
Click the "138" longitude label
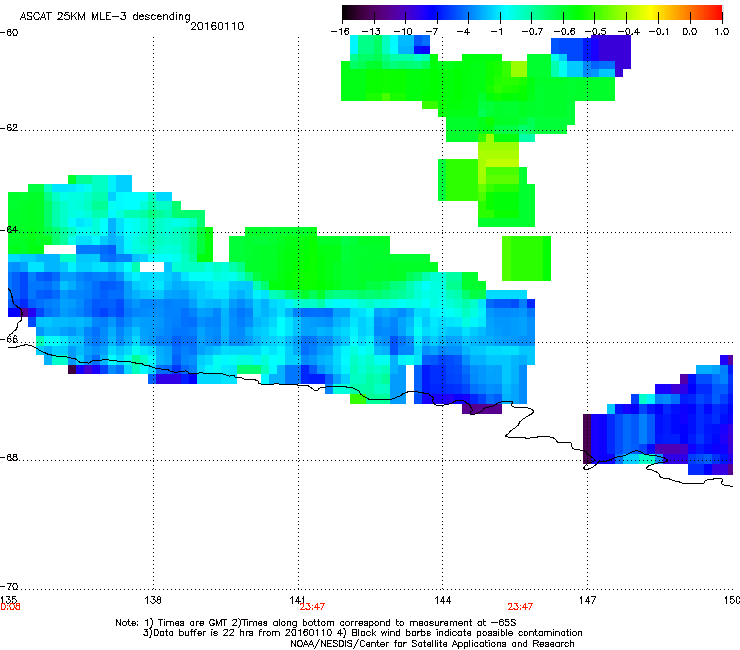point(153,600)
